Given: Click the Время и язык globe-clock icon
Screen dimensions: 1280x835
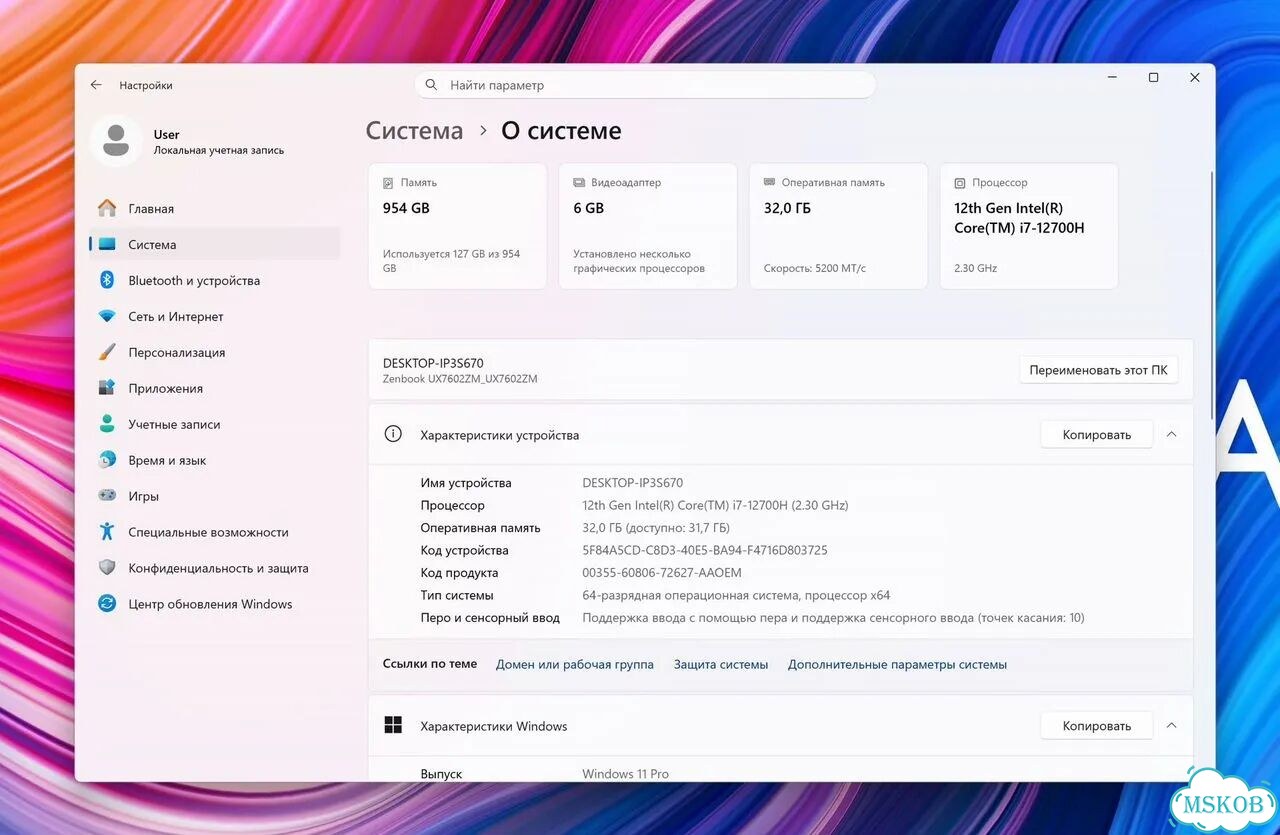Looking at the screenshot, I should (x=107, y=460).
